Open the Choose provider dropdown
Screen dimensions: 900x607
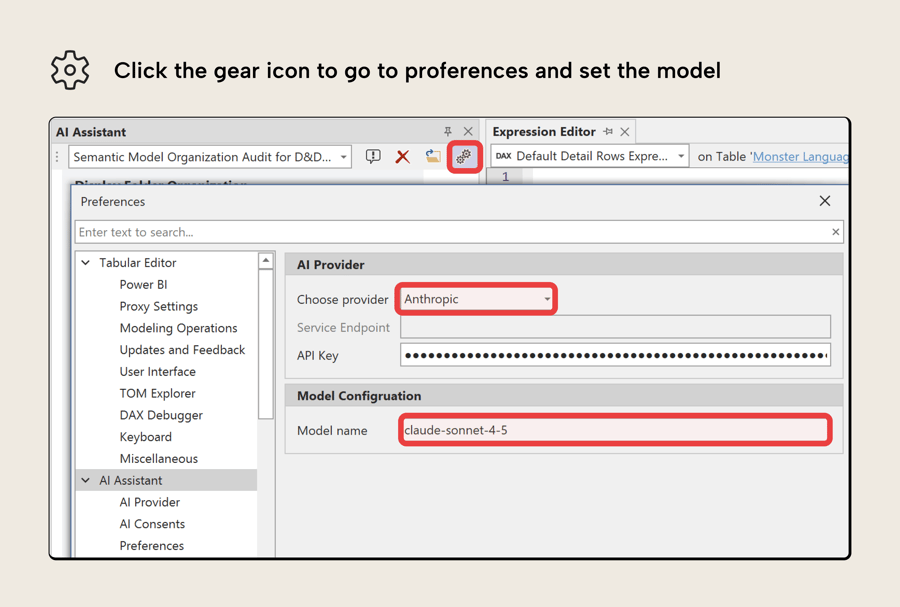[x=546, y=299]
